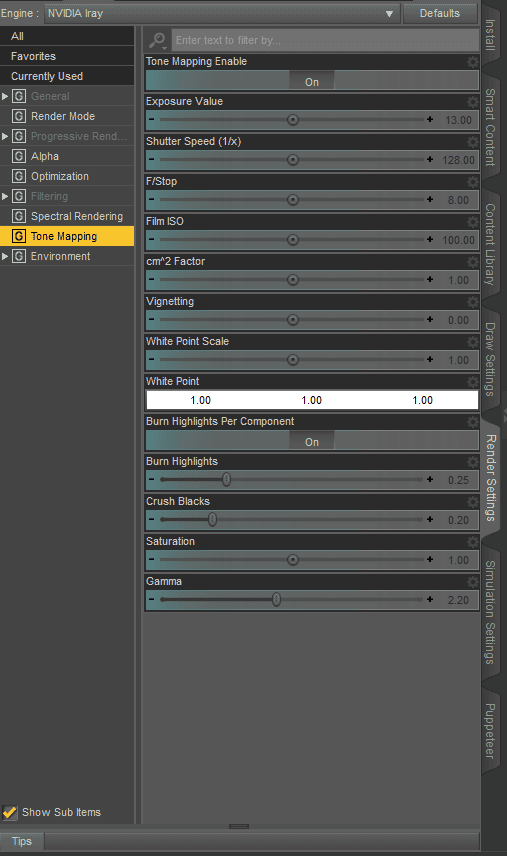Click the G icon beside Optimization
Viewport: 507px width, 856px height.
pyautogui.click(x=19, y=176)
